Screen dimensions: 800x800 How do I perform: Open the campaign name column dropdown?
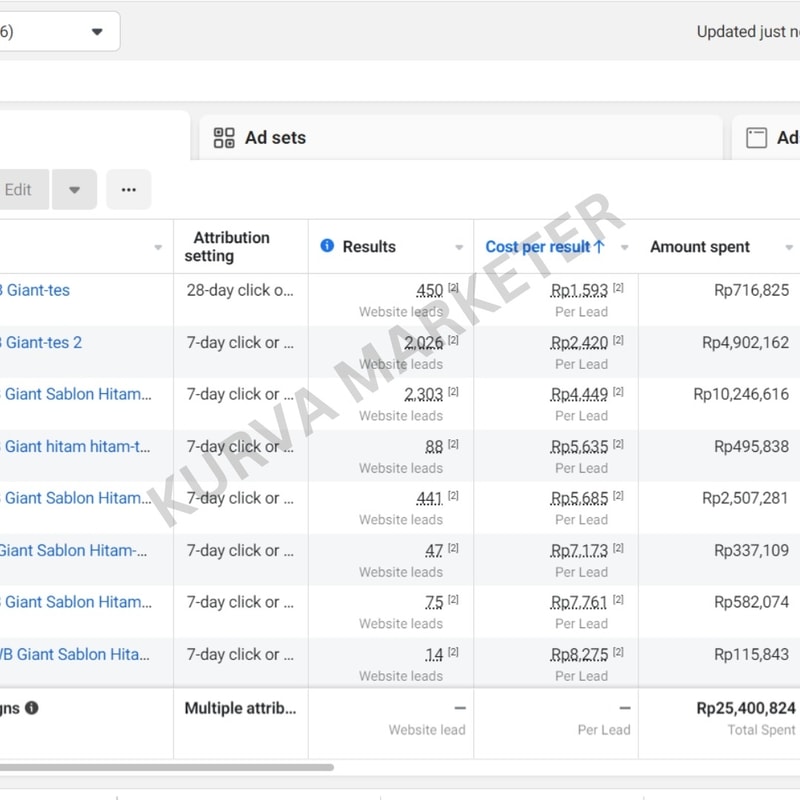pyautogui.click(x=158, y=247)
